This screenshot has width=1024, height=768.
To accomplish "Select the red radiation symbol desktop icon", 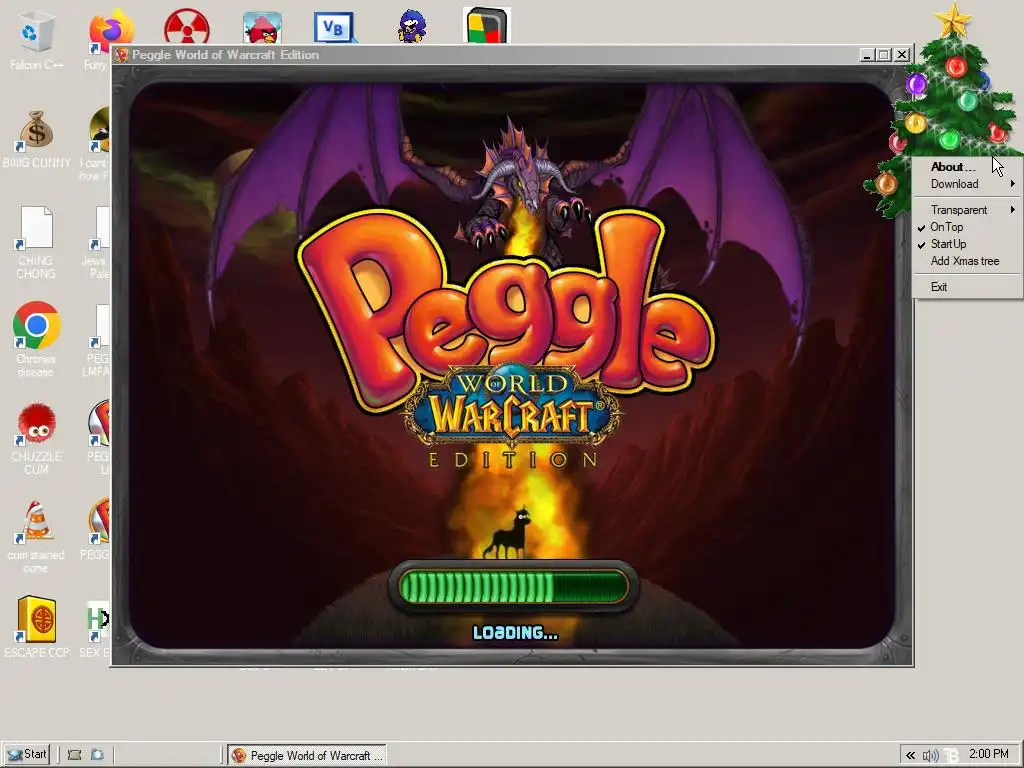I will coord(187,27).
